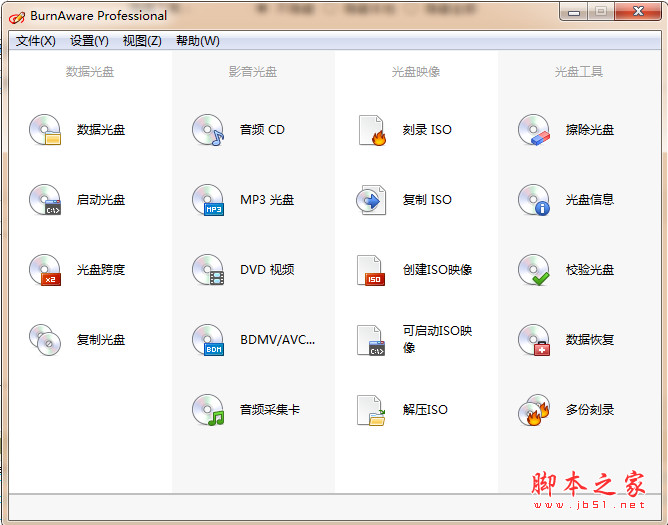Open the 光盘跨度 x2 span disc icon

[45, 270]
